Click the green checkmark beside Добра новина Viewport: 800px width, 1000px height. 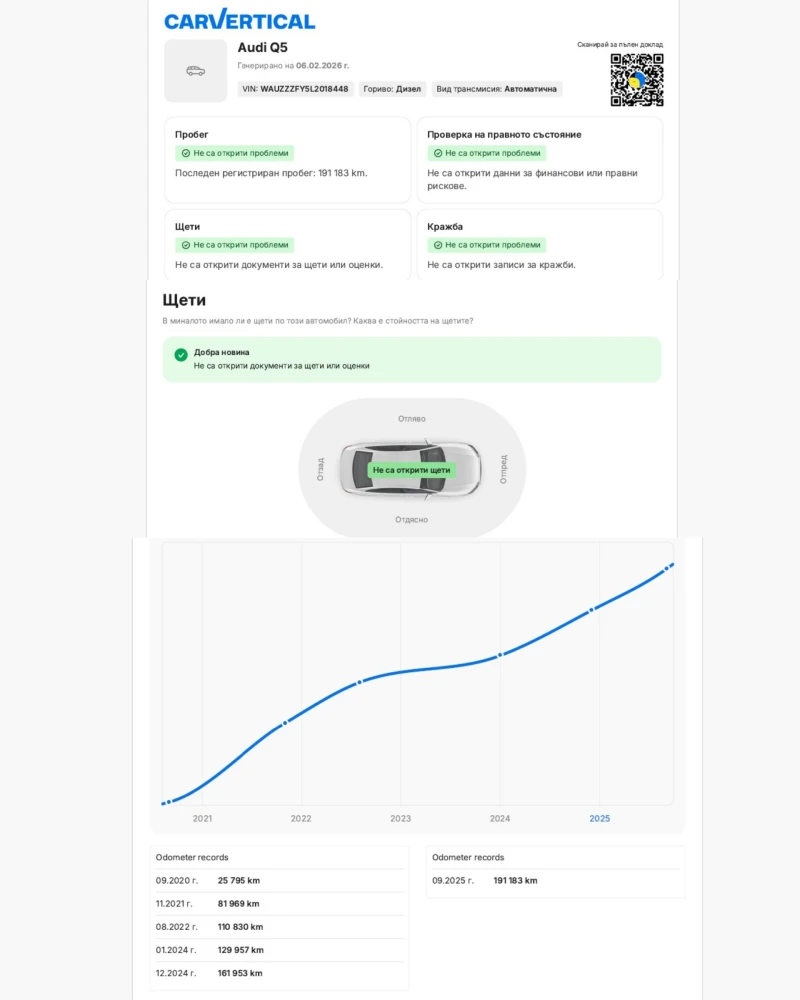tap(181, 355)
